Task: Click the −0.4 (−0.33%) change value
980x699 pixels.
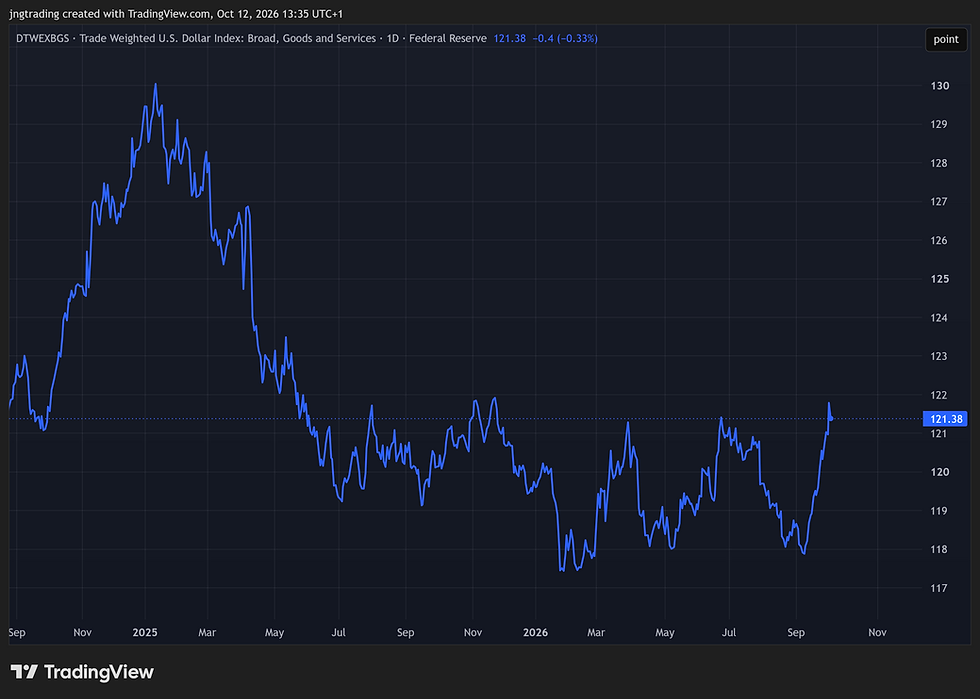Action: click(565, 38)
